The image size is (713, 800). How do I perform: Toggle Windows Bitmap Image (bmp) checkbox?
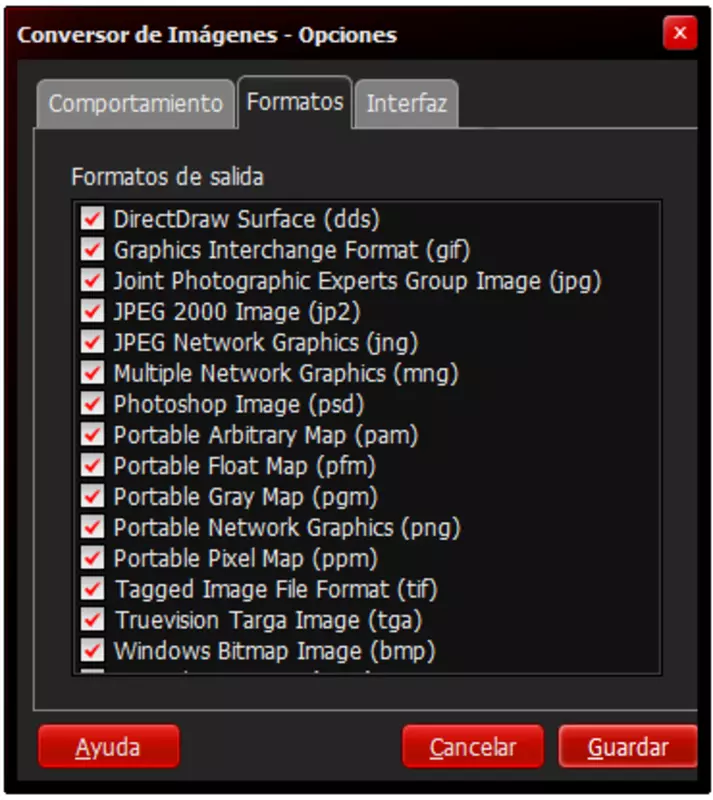coord(92,651)
